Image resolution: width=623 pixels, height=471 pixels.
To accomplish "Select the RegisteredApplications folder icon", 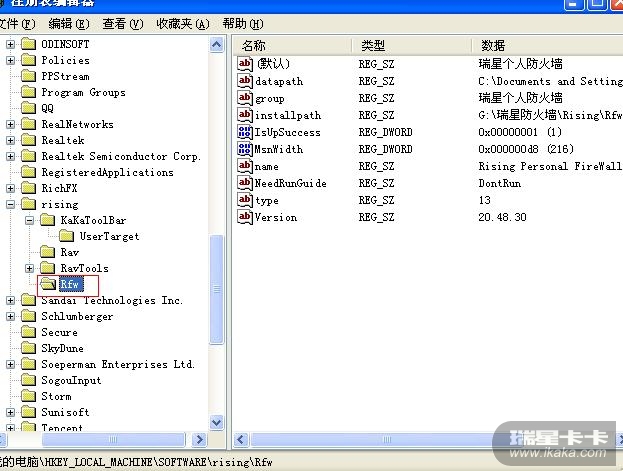I will (x=28, y=172).
